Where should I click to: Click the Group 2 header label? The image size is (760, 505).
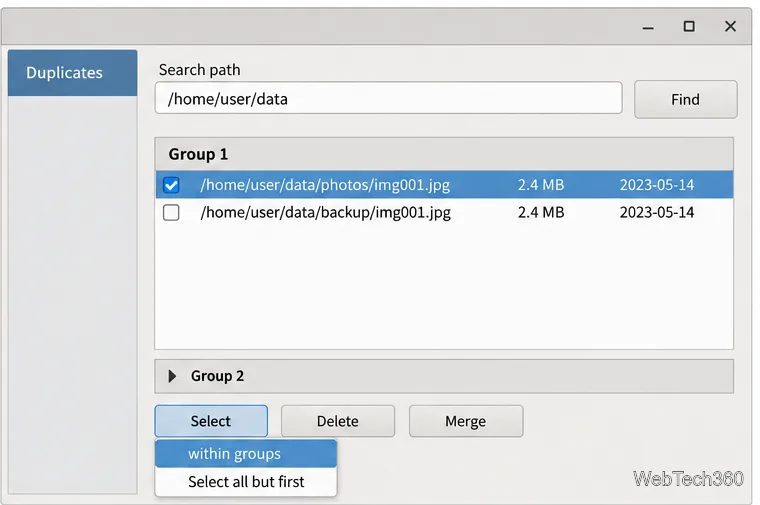(217, 376)
